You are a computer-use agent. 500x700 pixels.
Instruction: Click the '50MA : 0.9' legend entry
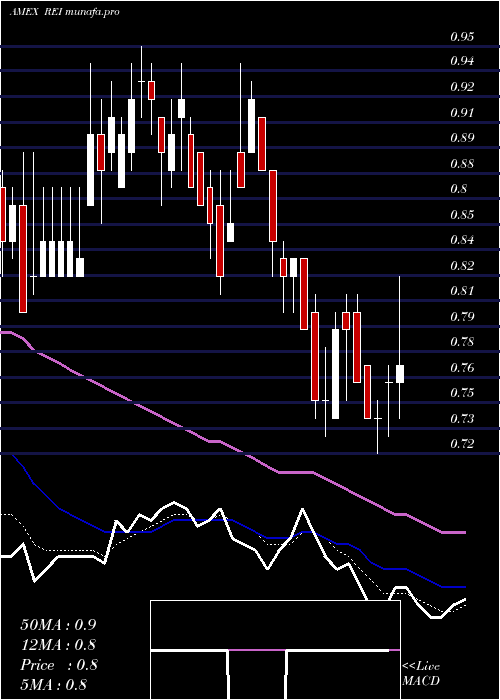pos(58,625)
